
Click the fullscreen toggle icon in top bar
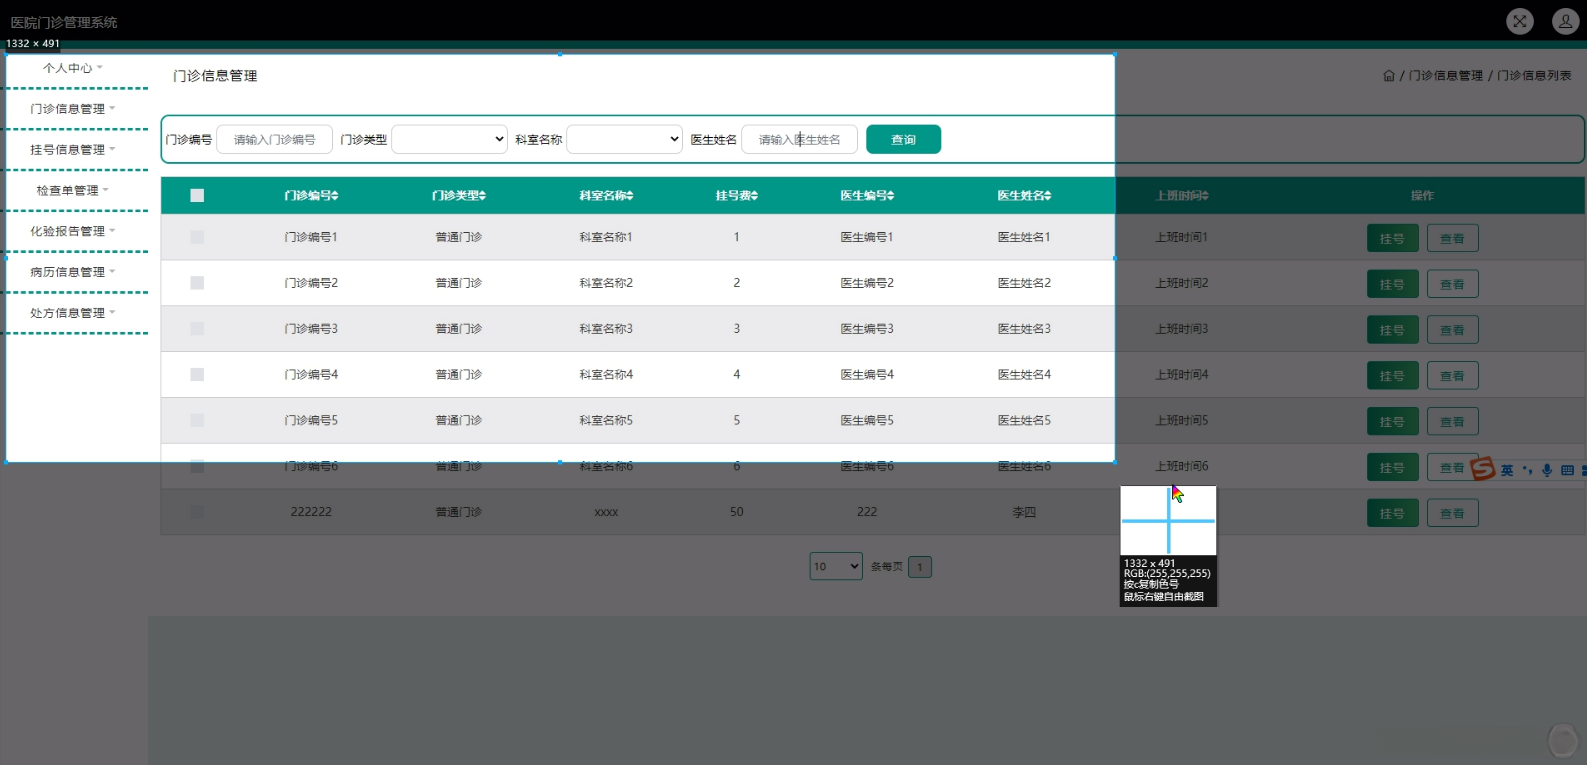tap(1520, 21)
